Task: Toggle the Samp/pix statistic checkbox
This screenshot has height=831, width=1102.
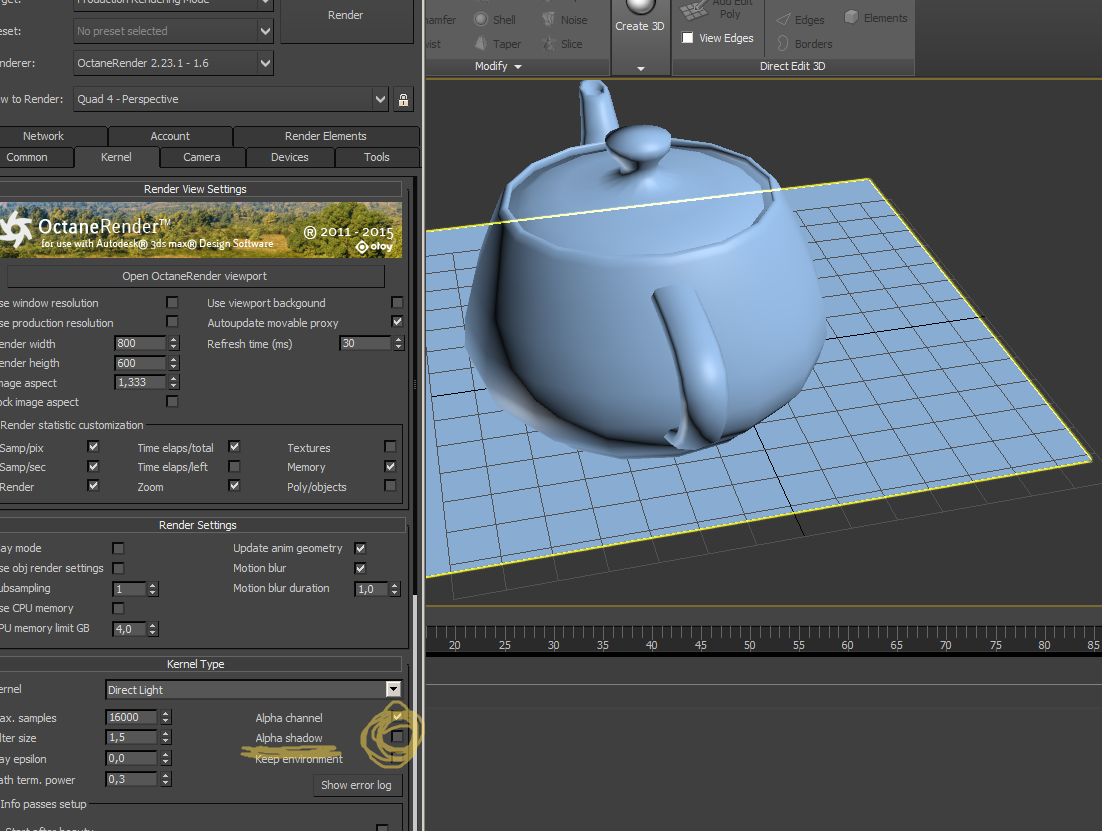Action: pyautogui.click(x=93, y=446)
